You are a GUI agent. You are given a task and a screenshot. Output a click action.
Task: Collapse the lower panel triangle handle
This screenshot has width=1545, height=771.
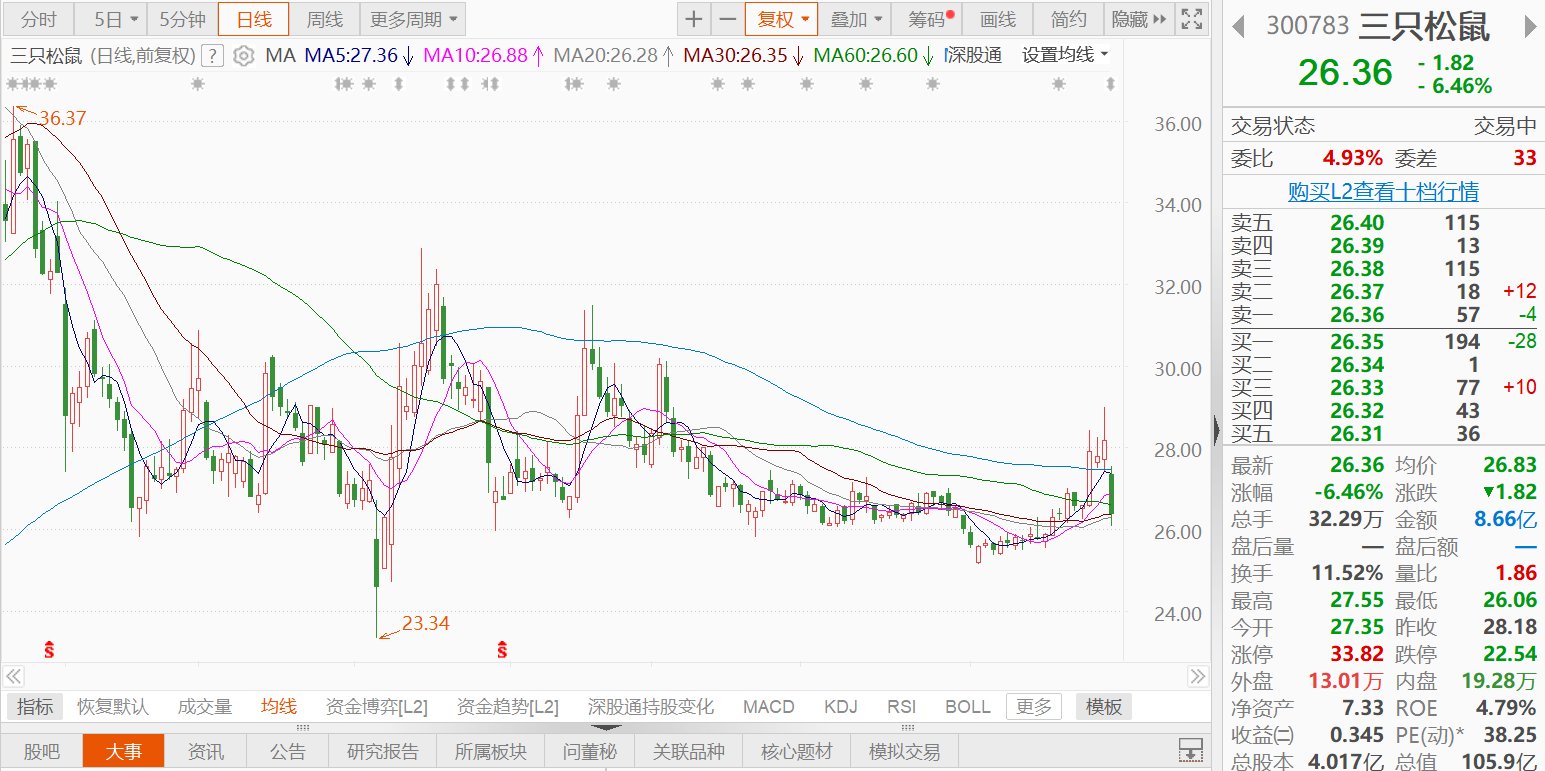coord(607,728)
